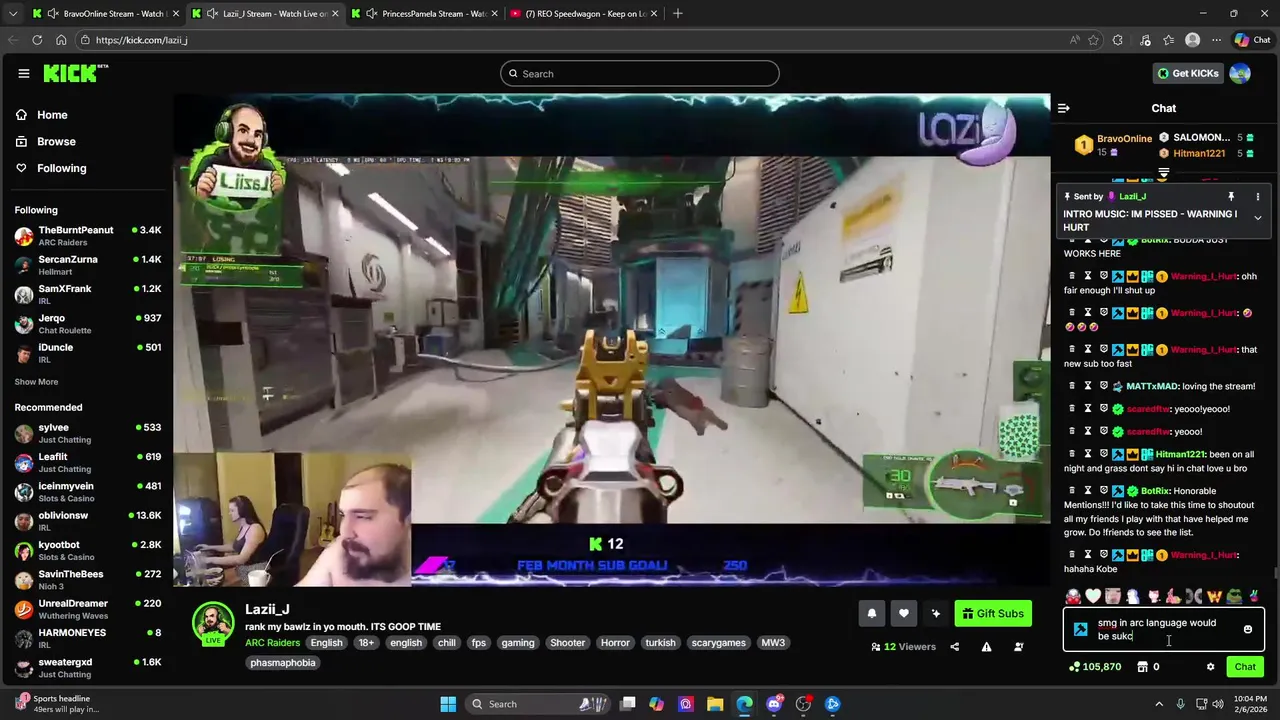Screen dimensions: 1280x720
Task: Send message with Chat button
Action: tap(1245, 667)
